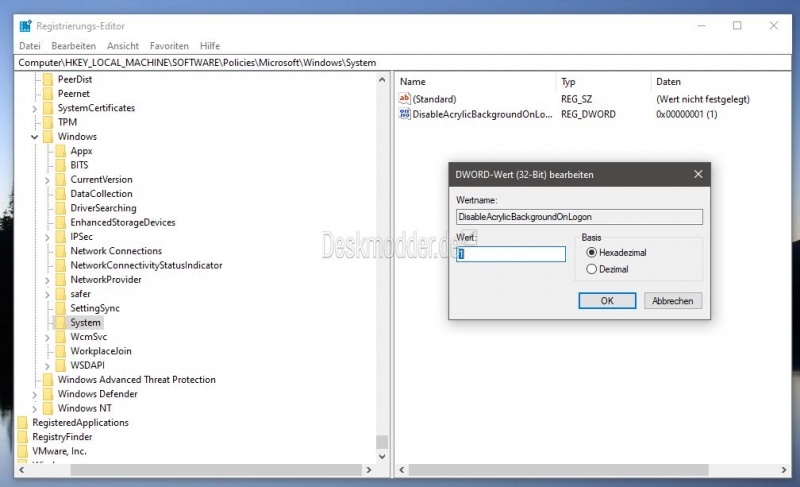This screenshot has width=800, height=487.
Task: Choose the Dezimal base option
Action: pyautogui.click(x=591, y=269)
